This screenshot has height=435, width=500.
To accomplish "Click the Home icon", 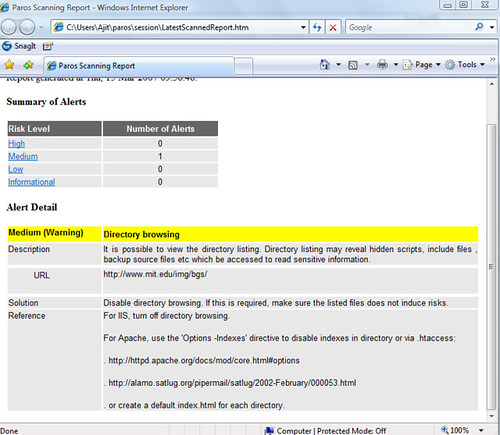I will pos(325,64).
